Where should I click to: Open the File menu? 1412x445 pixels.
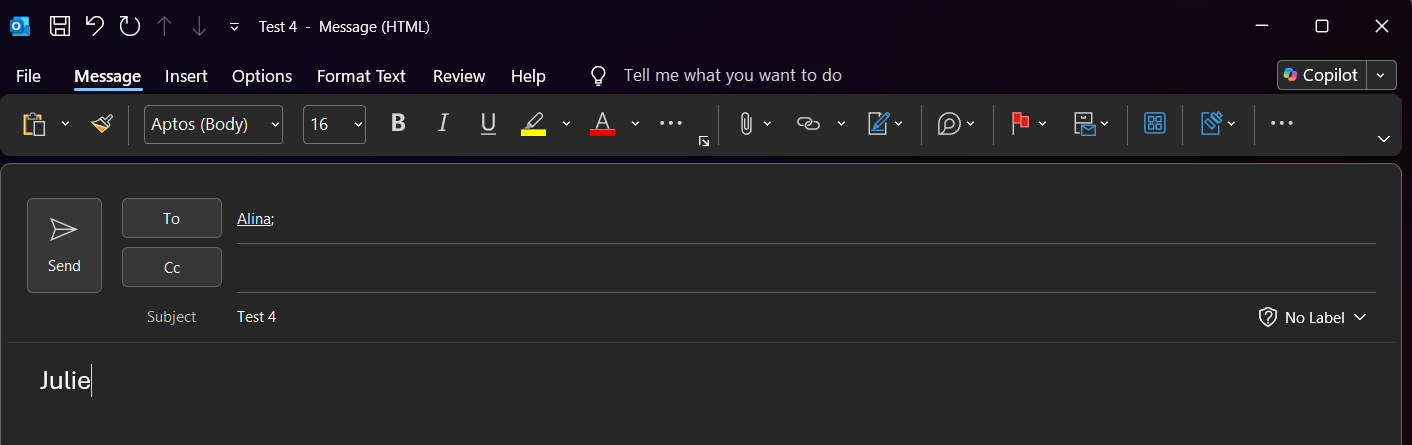click(x=28, y=76)
